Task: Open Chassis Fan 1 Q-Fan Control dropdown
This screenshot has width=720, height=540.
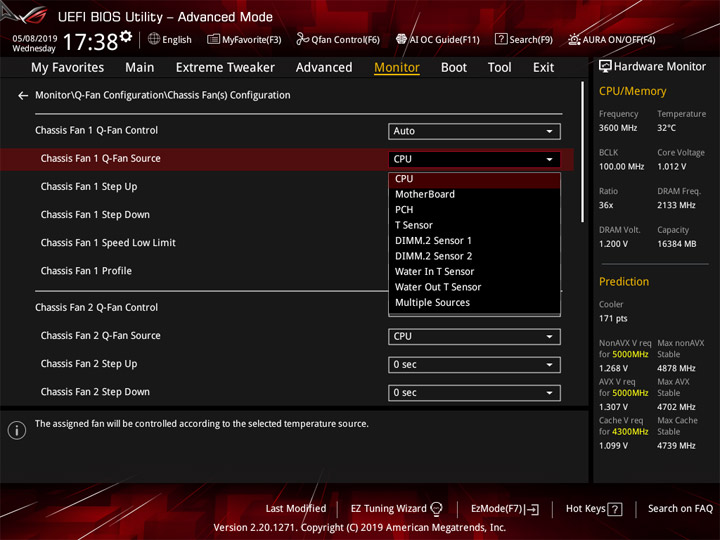Action: coord(474,131)
